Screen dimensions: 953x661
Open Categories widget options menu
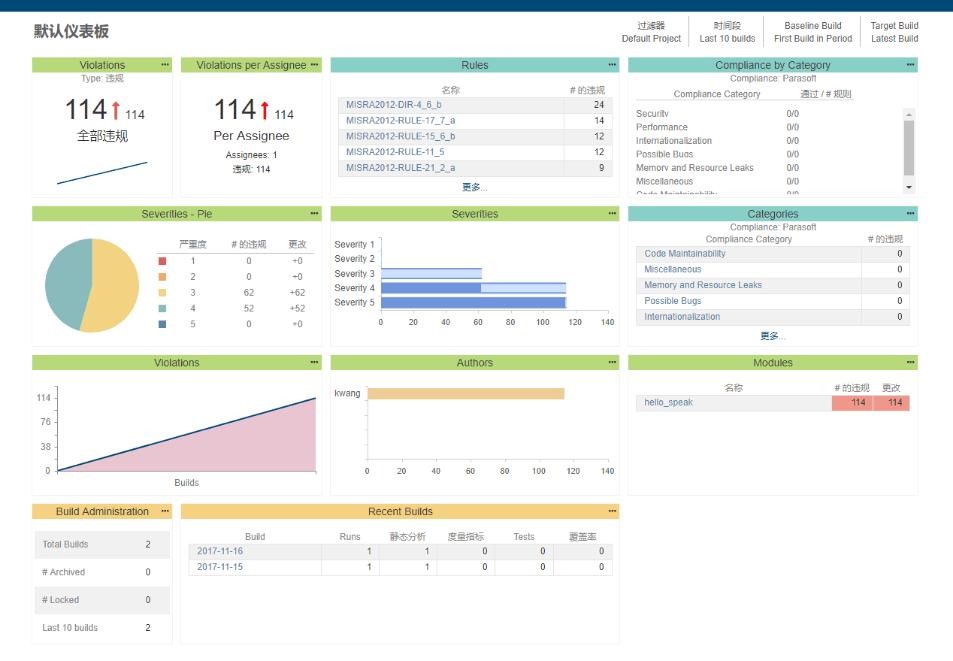tap(910, 213)
